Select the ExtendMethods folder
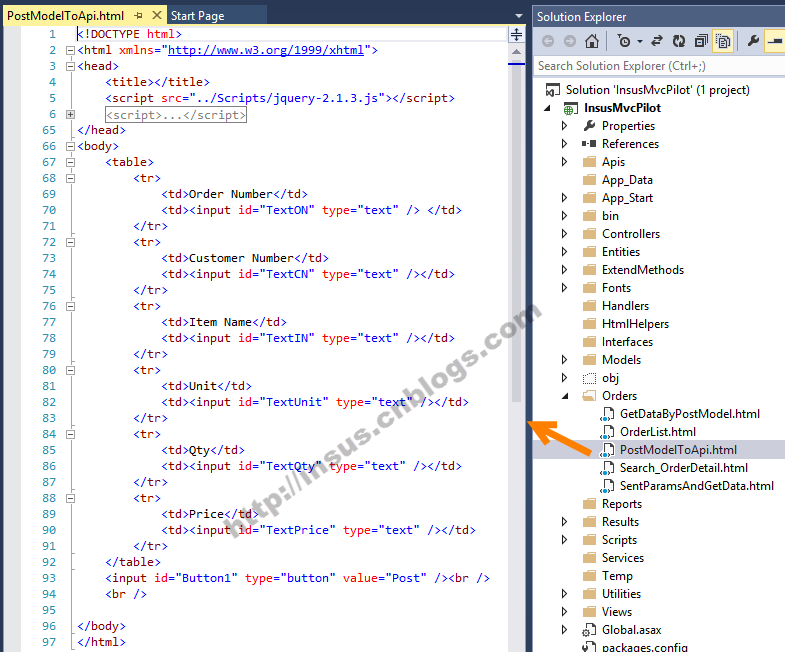 pyautogui.click(x=643, y=270)
